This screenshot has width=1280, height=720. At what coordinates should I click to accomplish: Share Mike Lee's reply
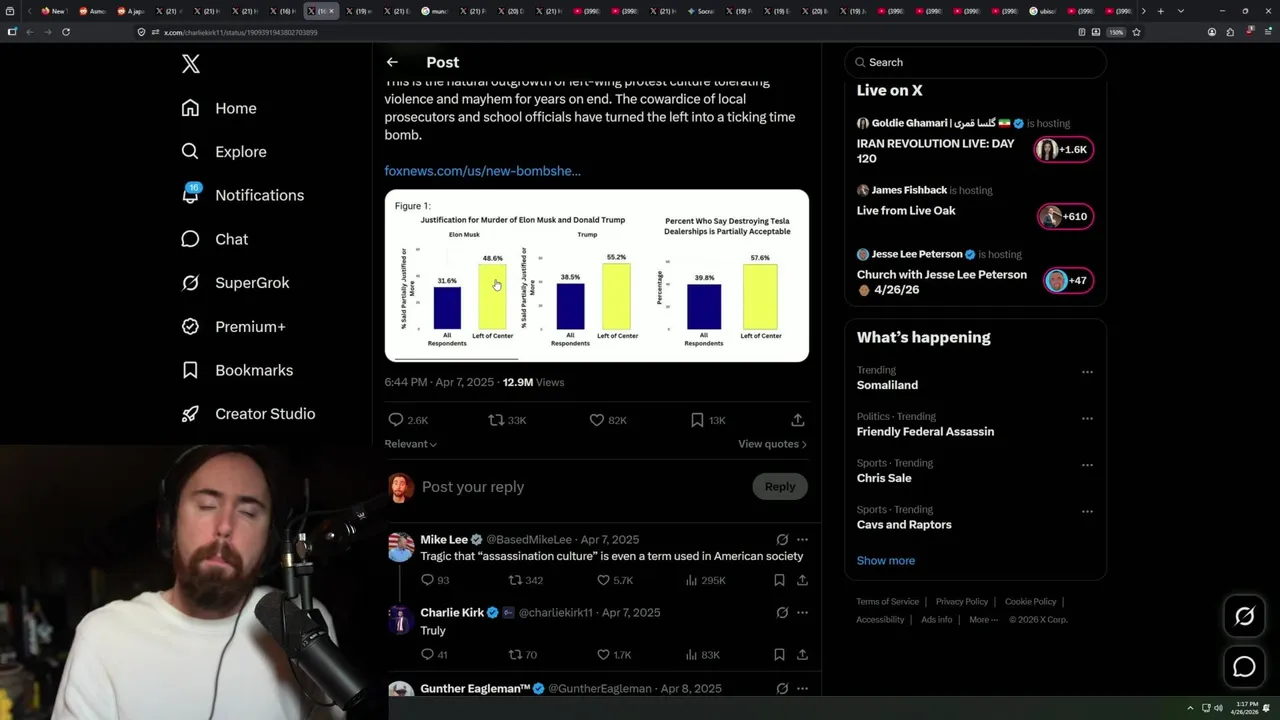[x=802, y=580]
